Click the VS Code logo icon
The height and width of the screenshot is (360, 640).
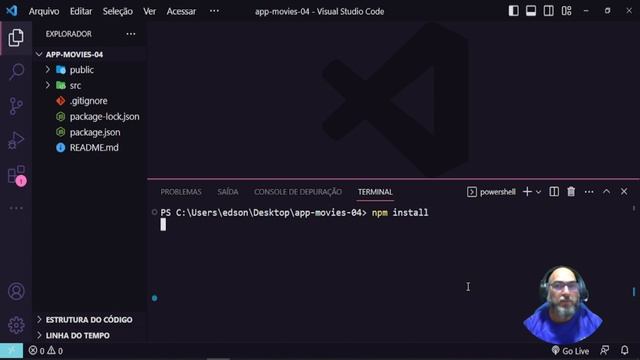pyautogui.click(x=11, y=11)
